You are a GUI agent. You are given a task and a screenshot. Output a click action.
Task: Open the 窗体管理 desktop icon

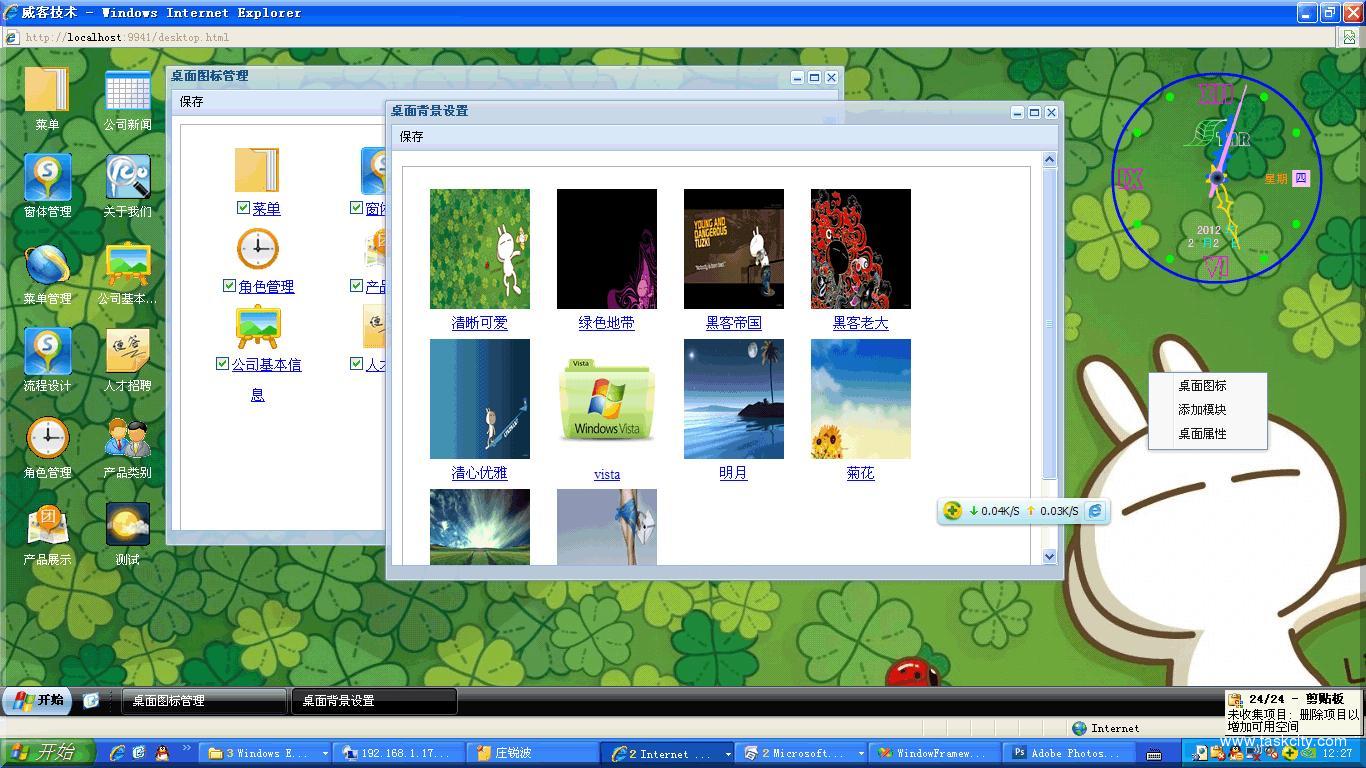(x=47, y=178)
